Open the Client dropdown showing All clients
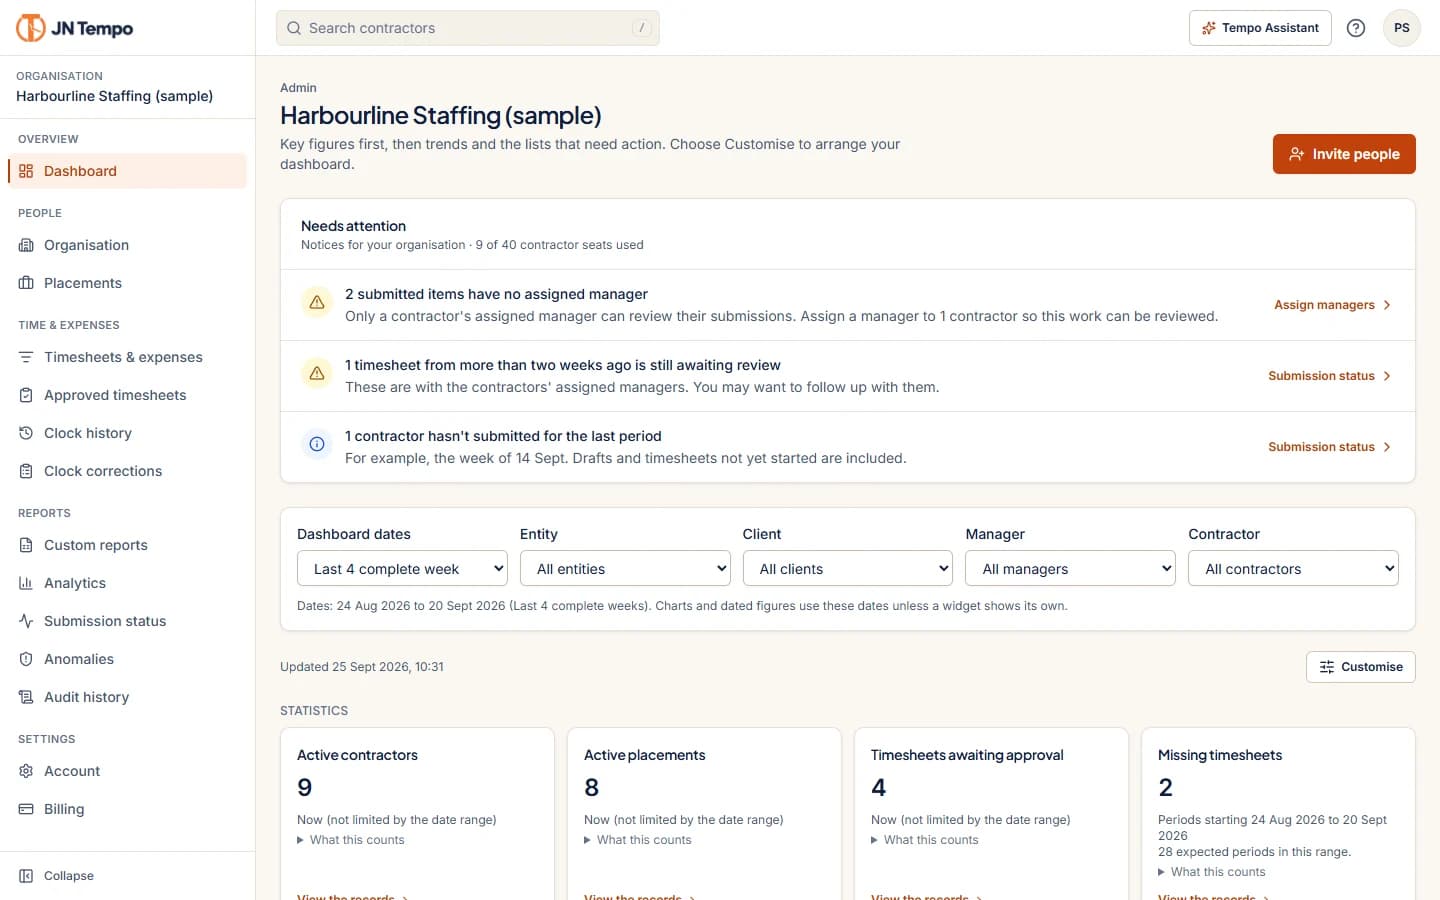1440x900 pixels. coord(848,568)
